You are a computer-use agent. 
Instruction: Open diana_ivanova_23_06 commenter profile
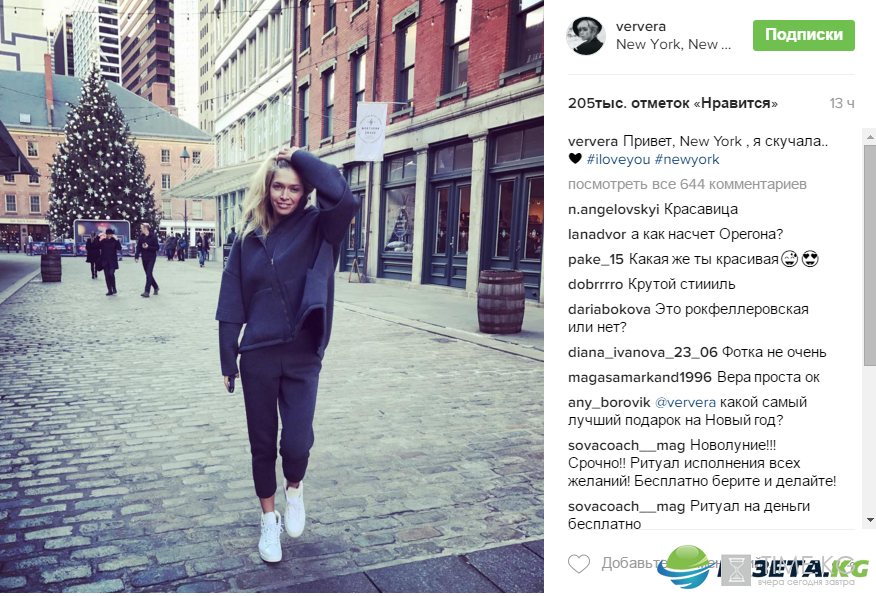coord(642,352)
